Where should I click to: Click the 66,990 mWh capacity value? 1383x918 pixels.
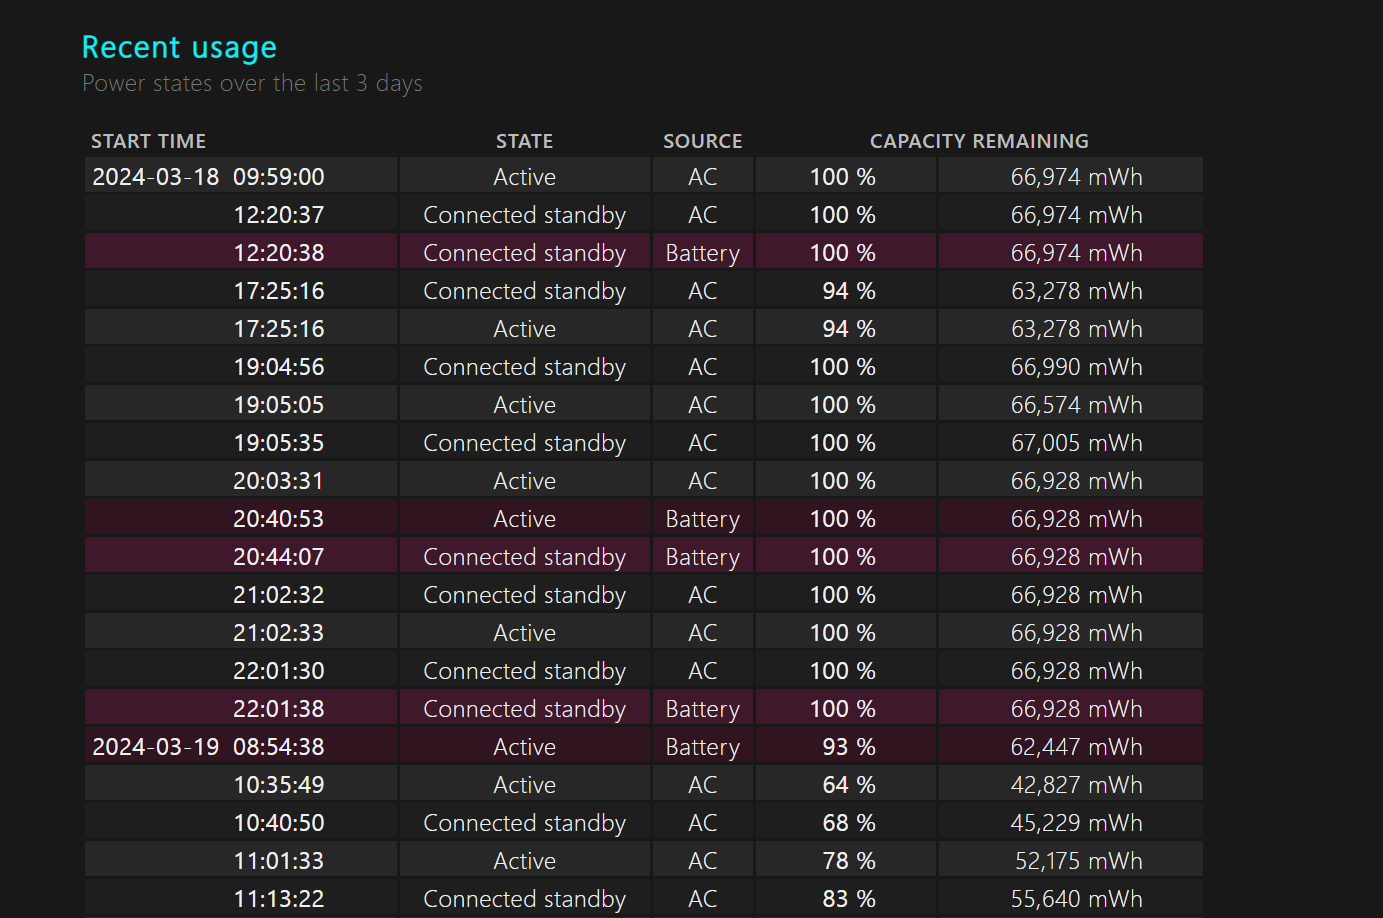click(x=1076, y=367)
